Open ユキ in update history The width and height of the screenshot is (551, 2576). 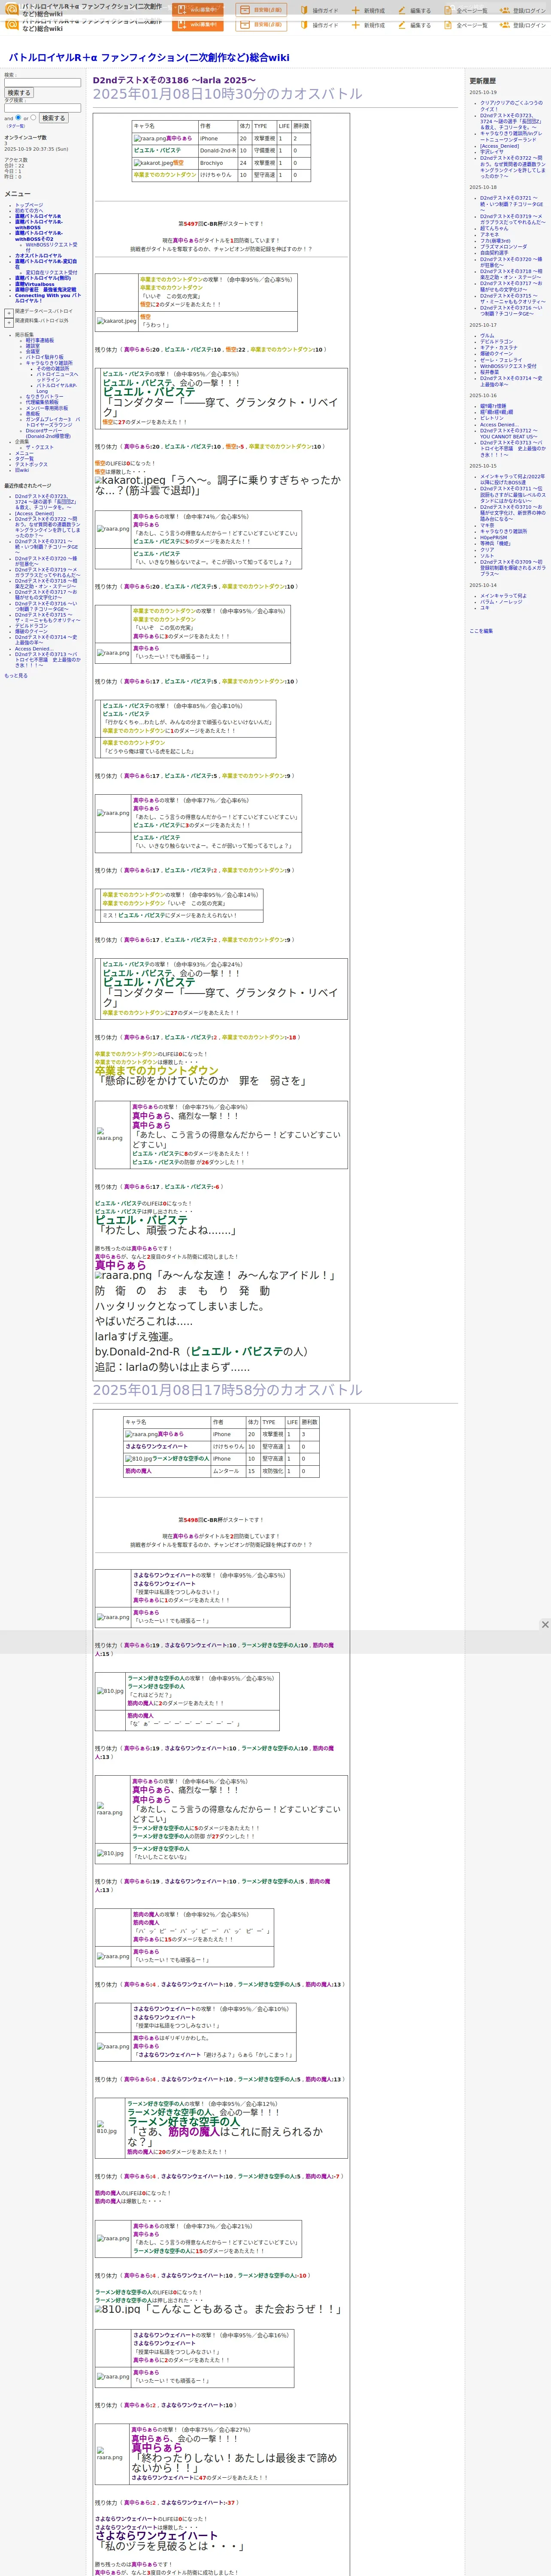click(485, 608)
